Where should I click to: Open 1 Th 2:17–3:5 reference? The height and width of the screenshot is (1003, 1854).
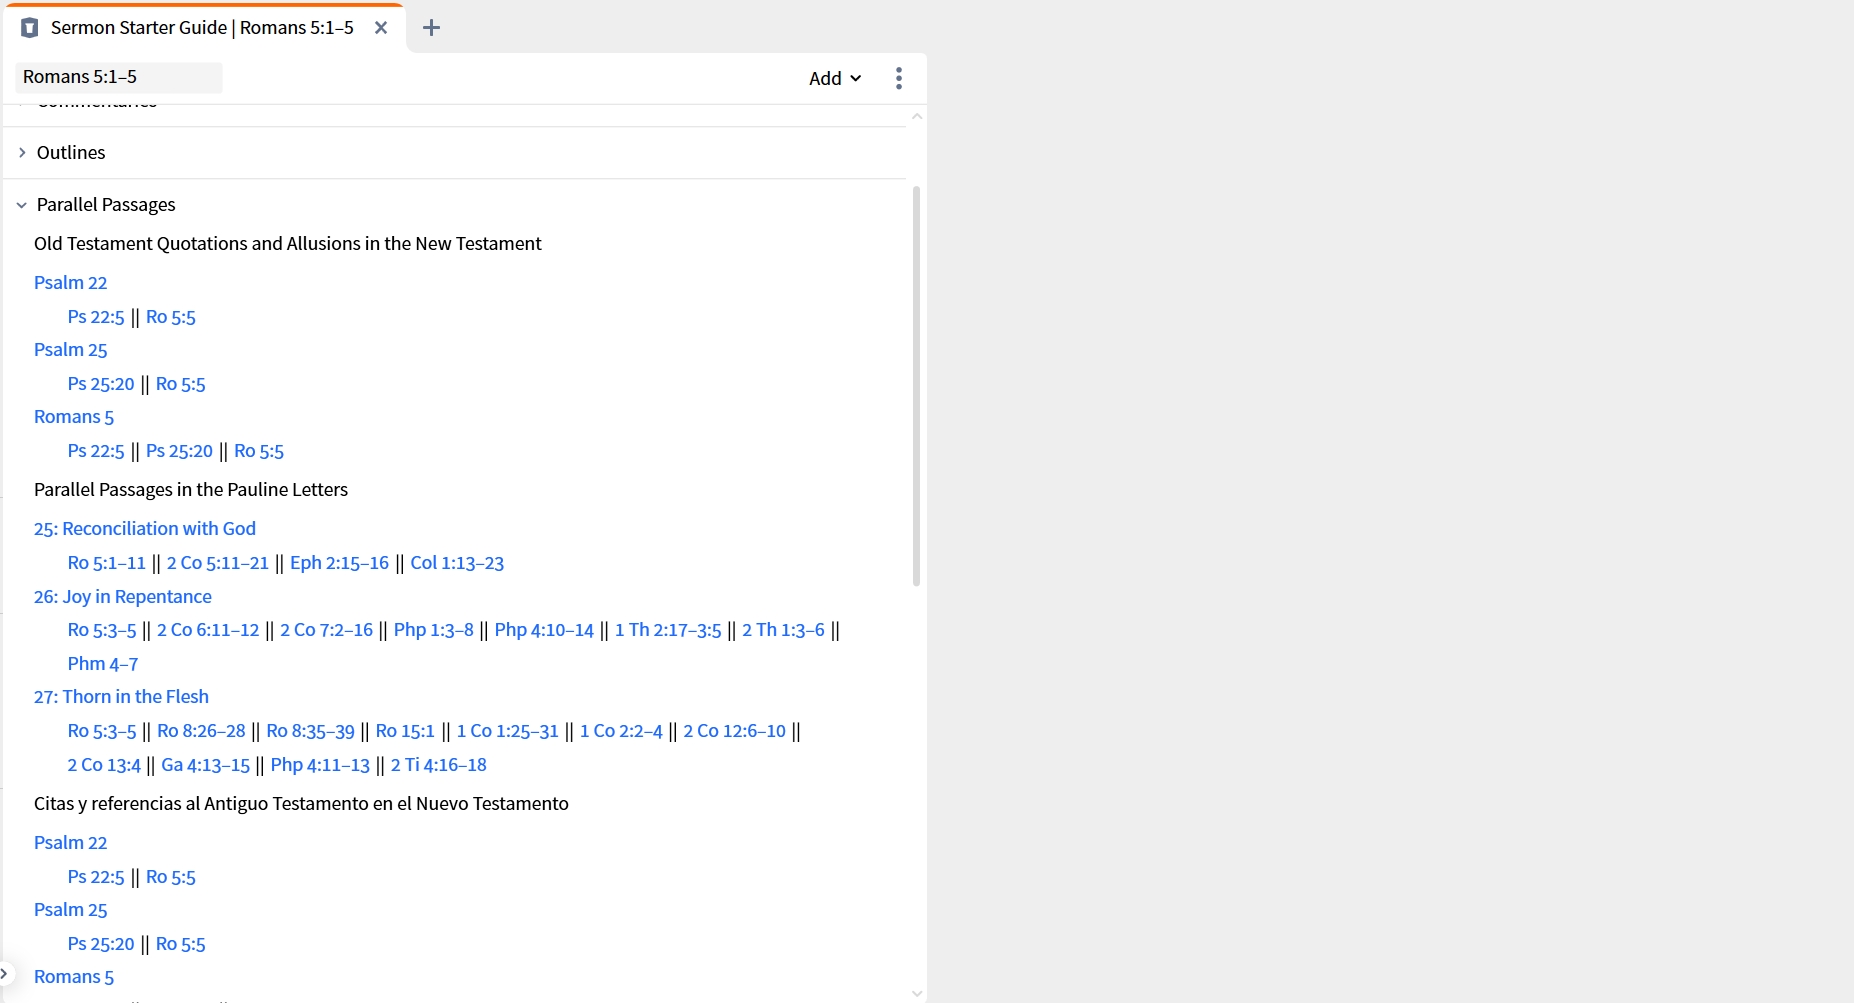668,630
